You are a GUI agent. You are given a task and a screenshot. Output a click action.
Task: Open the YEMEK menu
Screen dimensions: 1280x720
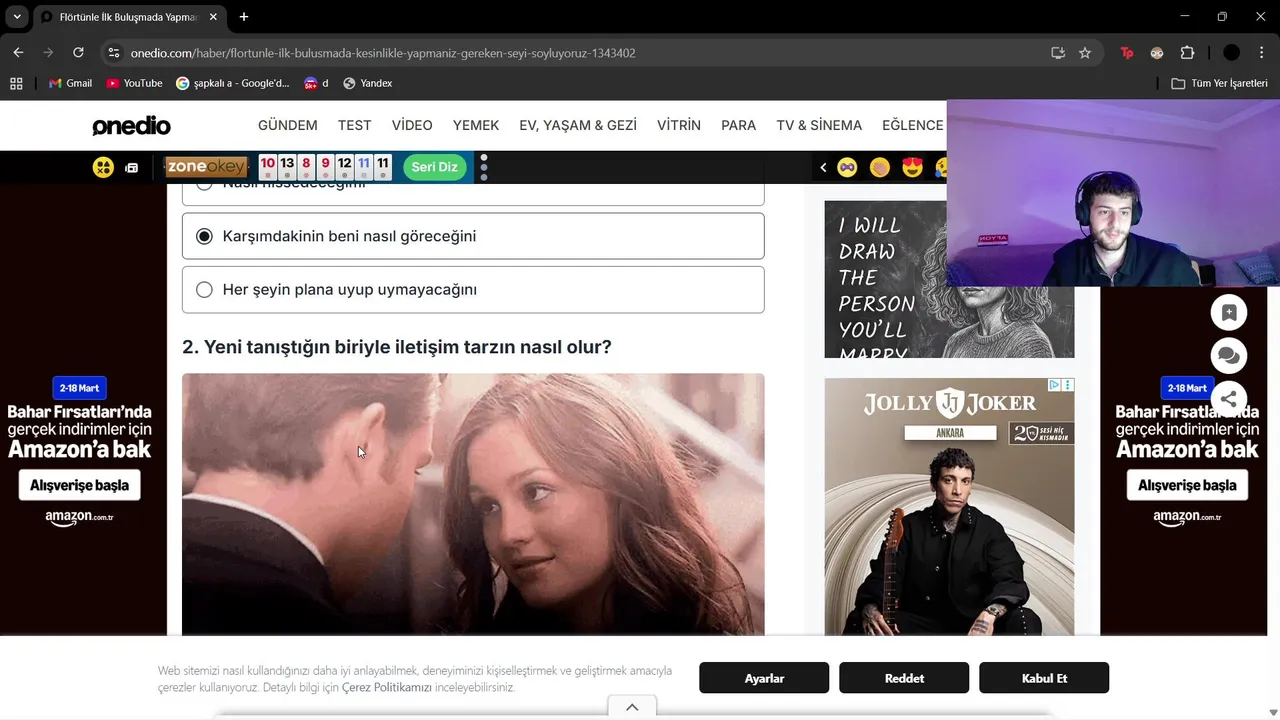click(x=476, y=125)
